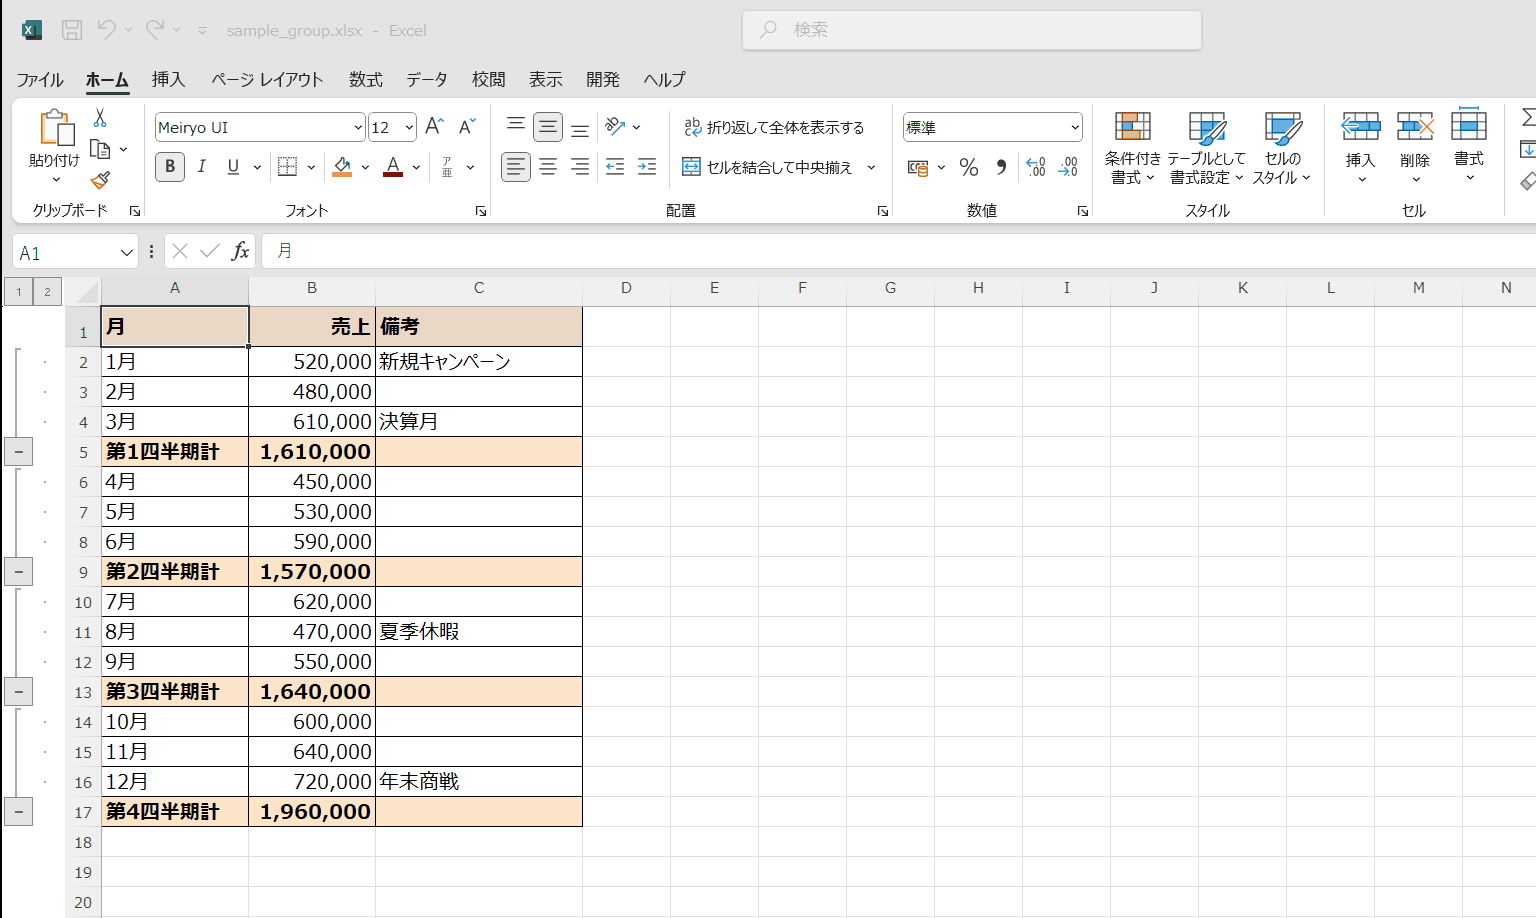
Task: Toggle Italic formatting button
Action: [x=202, y=166]
